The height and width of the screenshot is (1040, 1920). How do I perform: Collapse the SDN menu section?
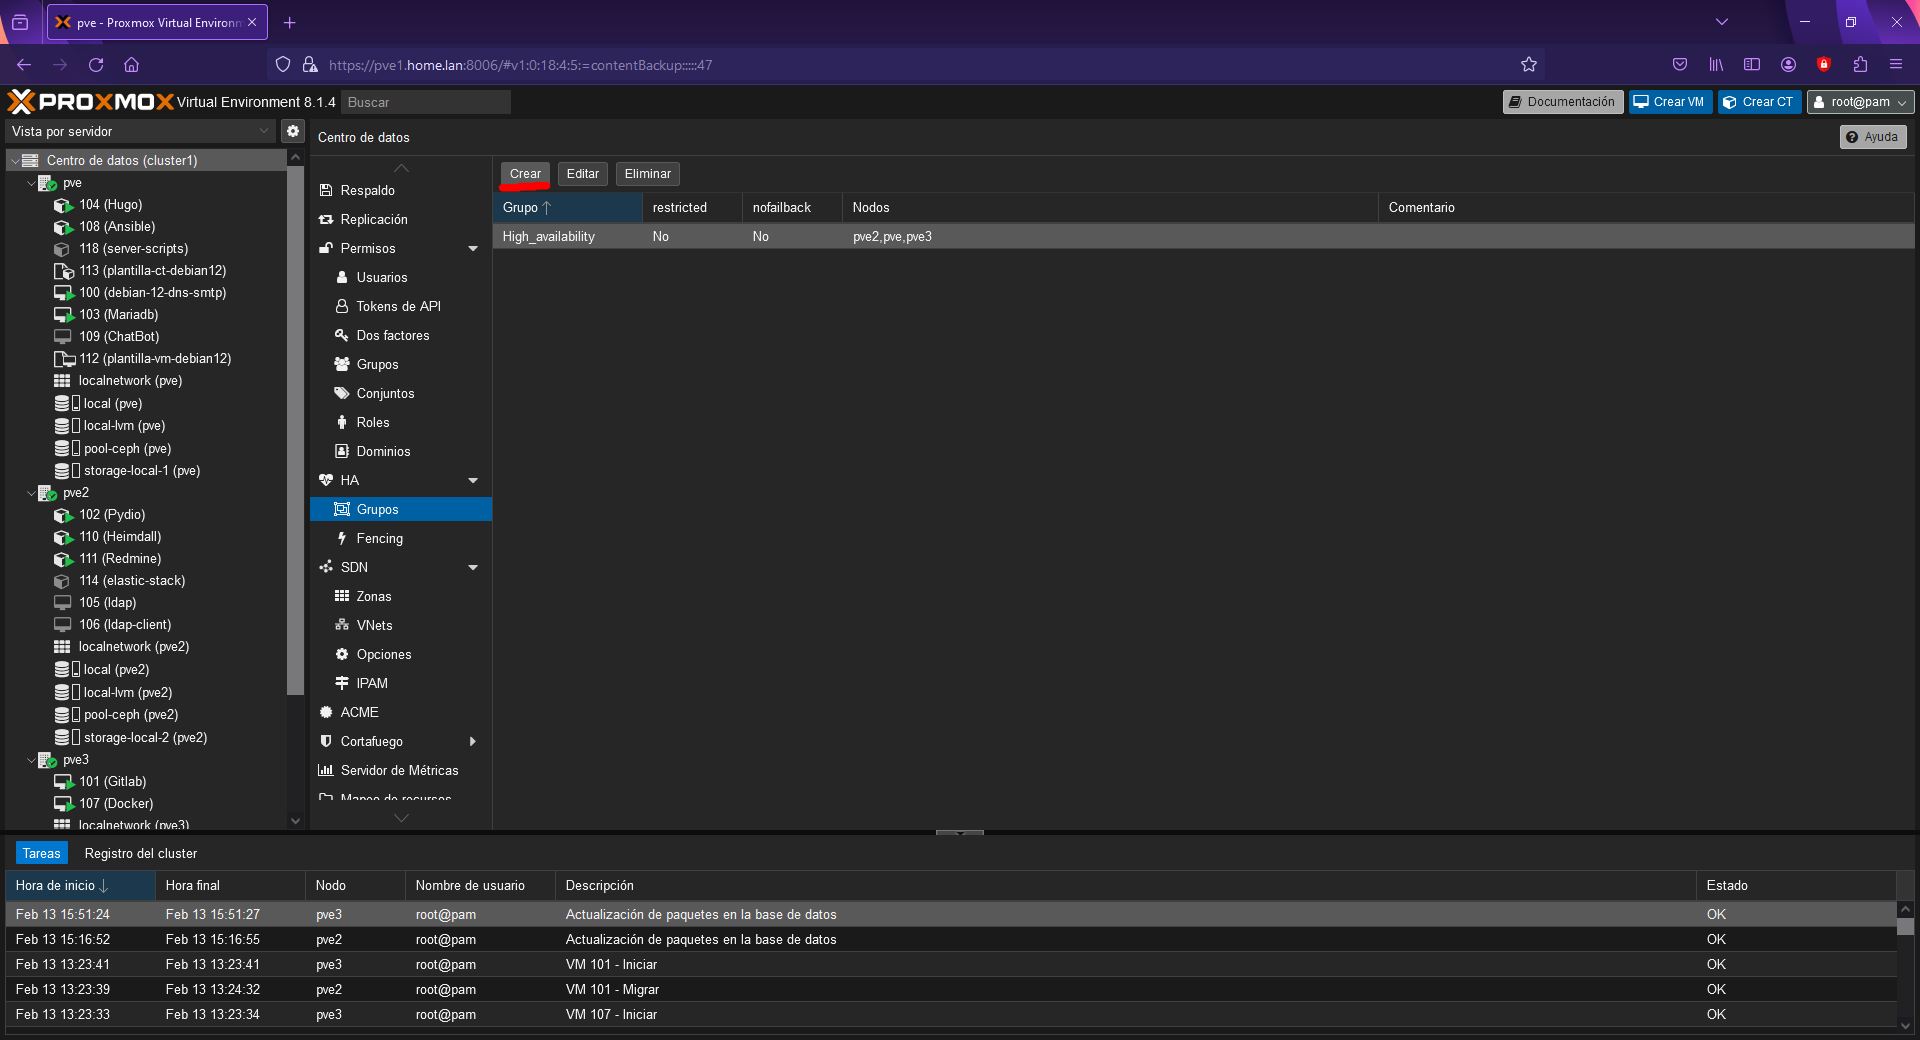point(473,567)
